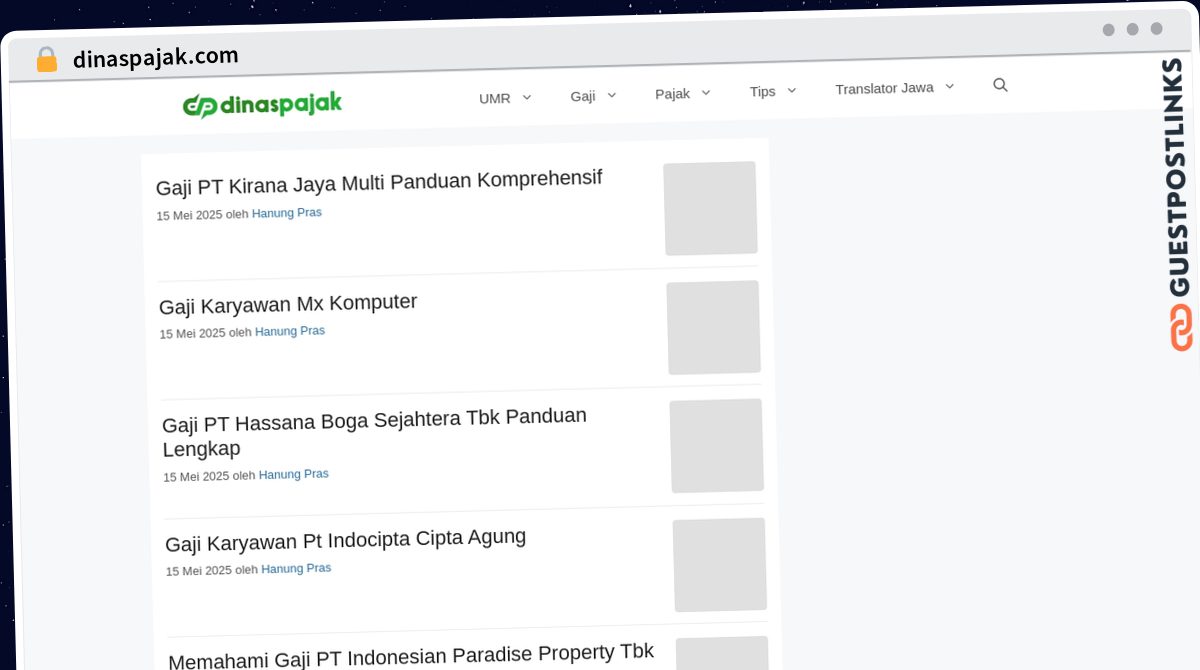Viewport: 1200px width, 670px height.
Task: Expand the Pajak dropdown chevron
Action: pyautogui.click(x=708, y=92)
